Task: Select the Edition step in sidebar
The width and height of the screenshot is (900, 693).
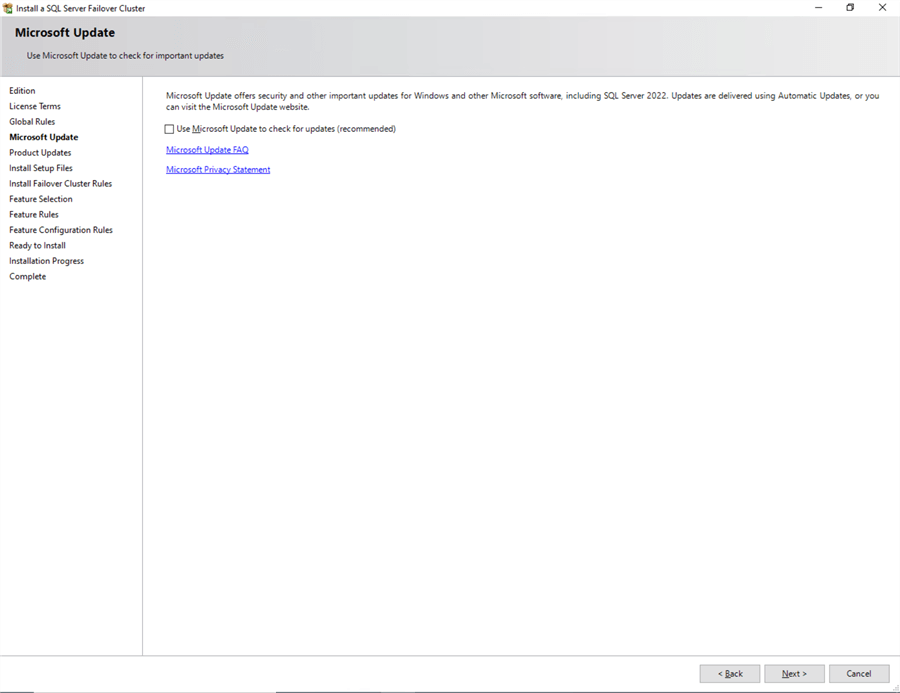Action: click(x=22, y=91)
